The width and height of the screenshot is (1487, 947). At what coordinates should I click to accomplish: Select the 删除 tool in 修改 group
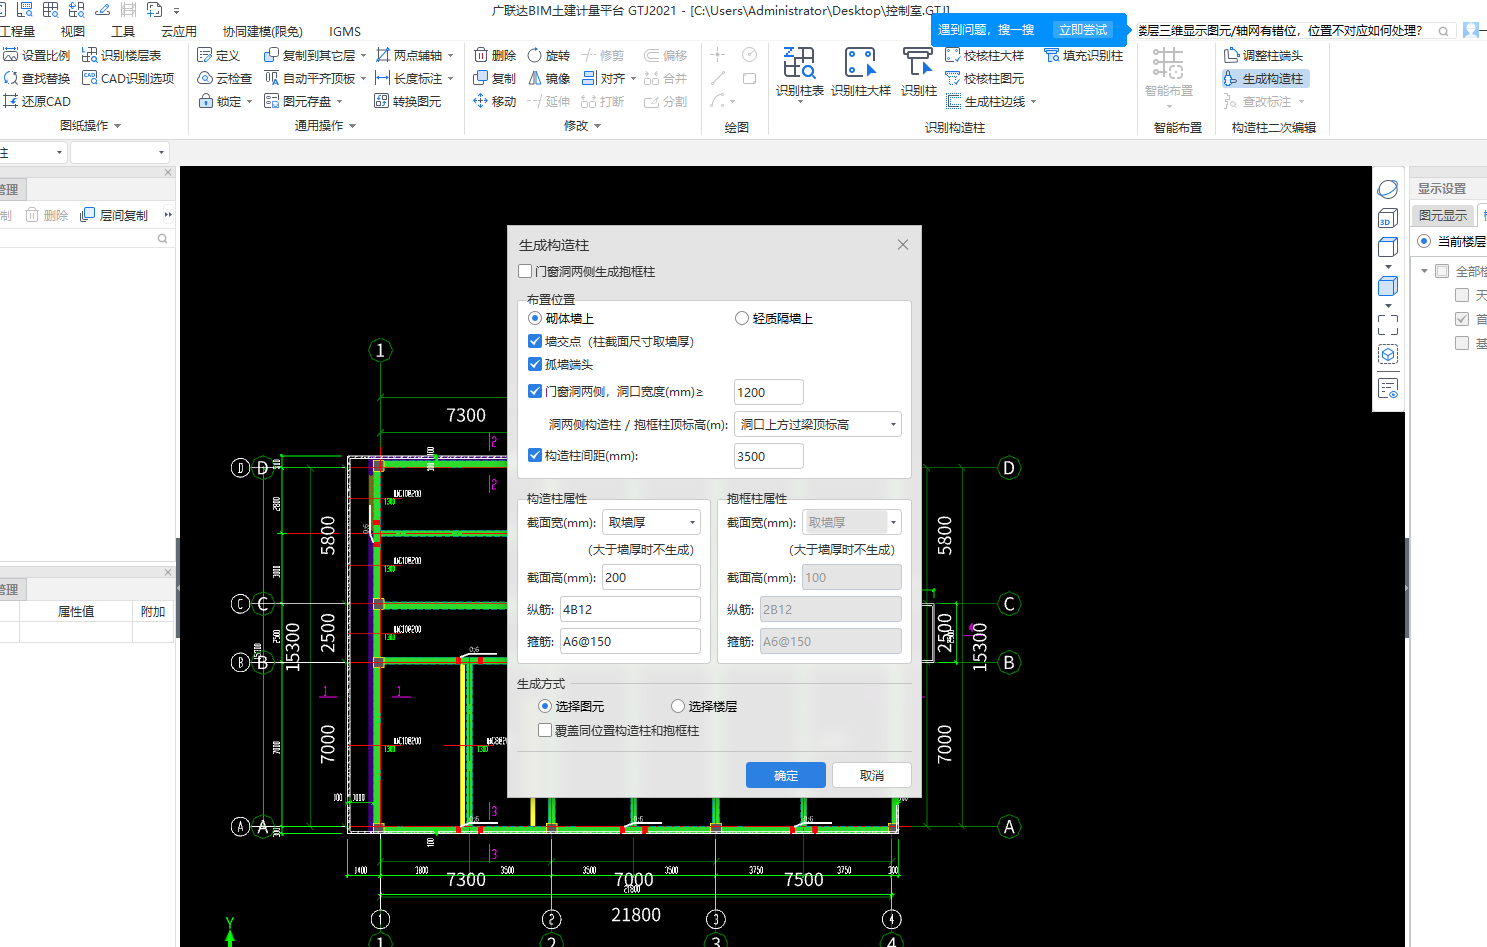coord(495,55)
